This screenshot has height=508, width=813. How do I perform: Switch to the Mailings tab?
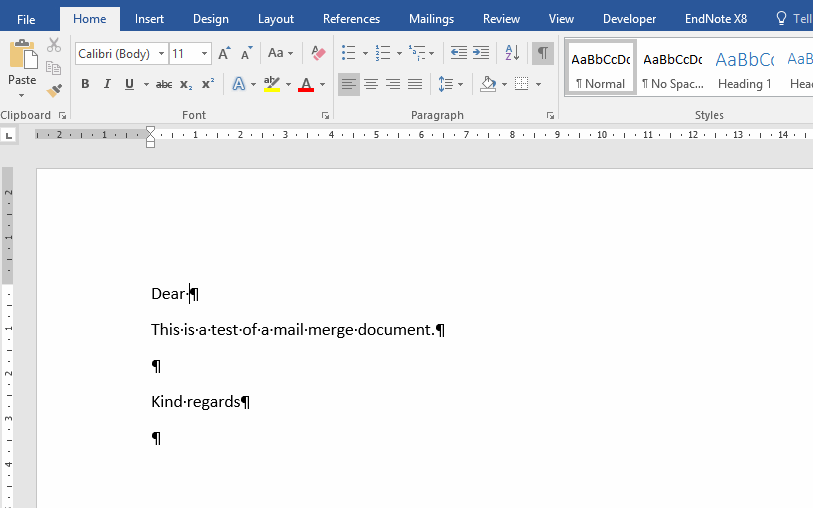click(431, 19)
